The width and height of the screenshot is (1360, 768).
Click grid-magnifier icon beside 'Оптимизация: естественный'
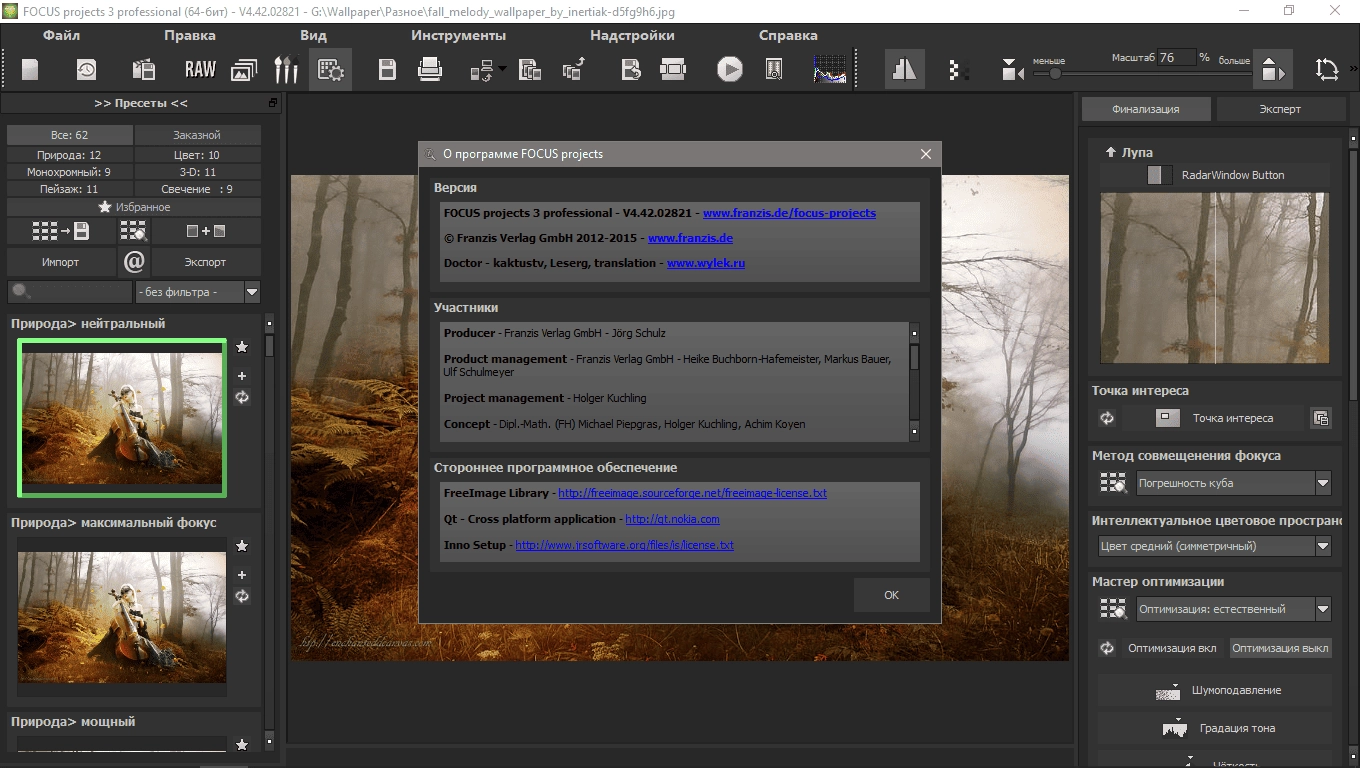pos(1113,609)
